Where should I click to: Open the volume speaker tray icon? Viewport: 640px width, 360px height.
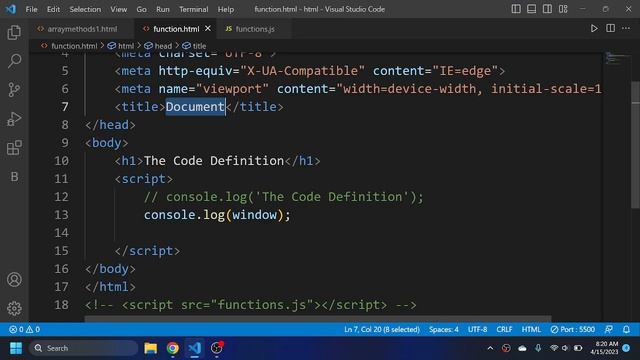pos(565,348)
